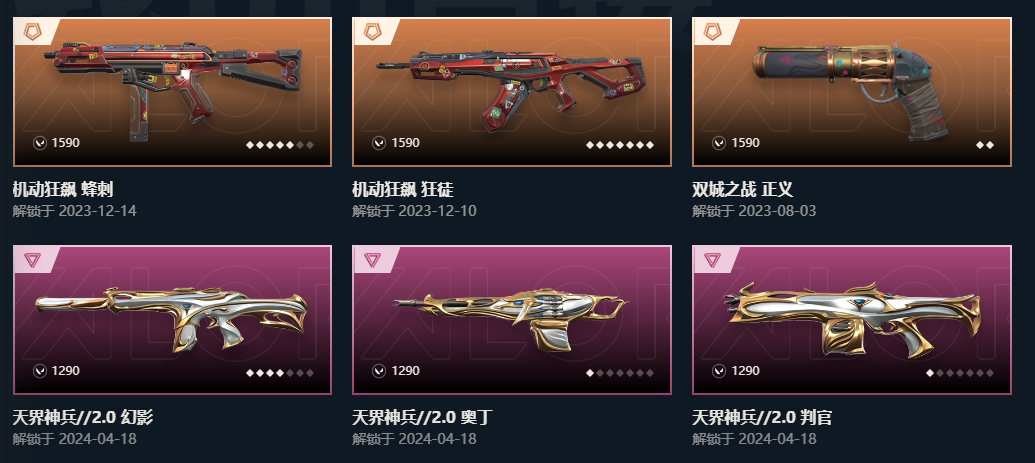
Task: Click the upgrade level diamonds on 狂徒 card
Action: 620,145
